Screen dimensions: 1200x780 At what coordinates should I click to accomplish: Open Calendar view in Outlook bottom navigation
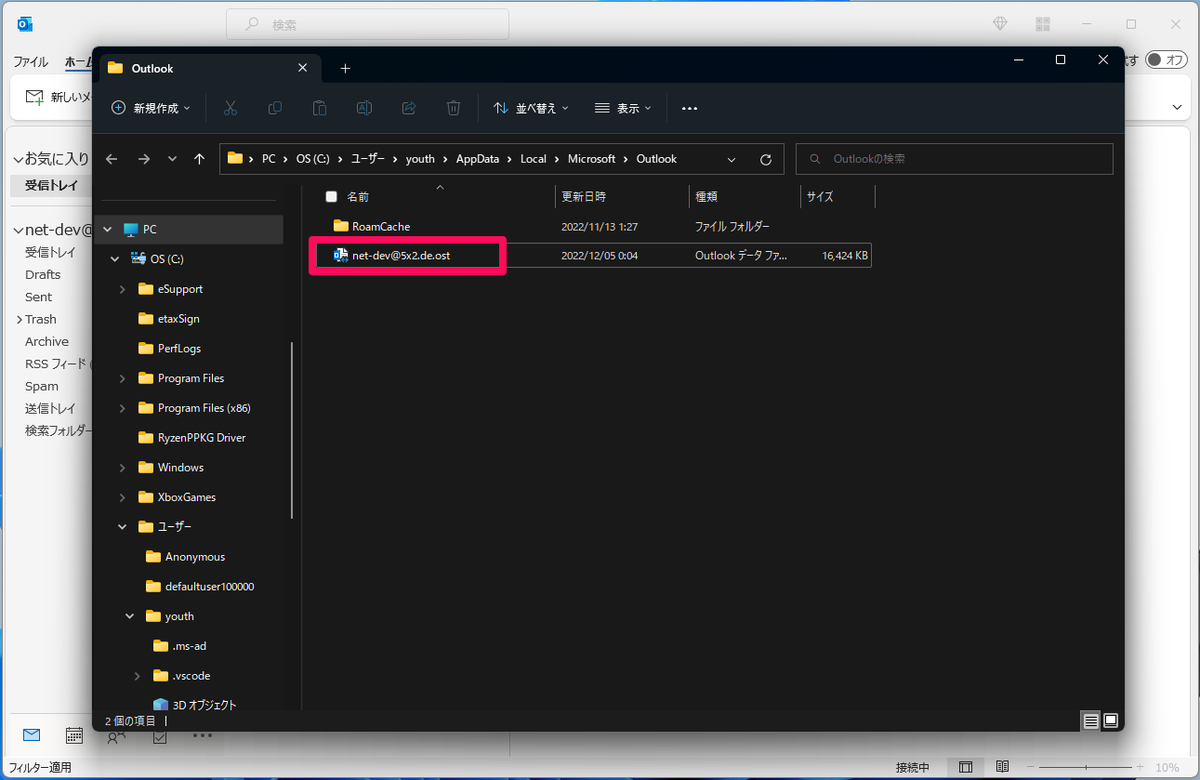point(74,735)
